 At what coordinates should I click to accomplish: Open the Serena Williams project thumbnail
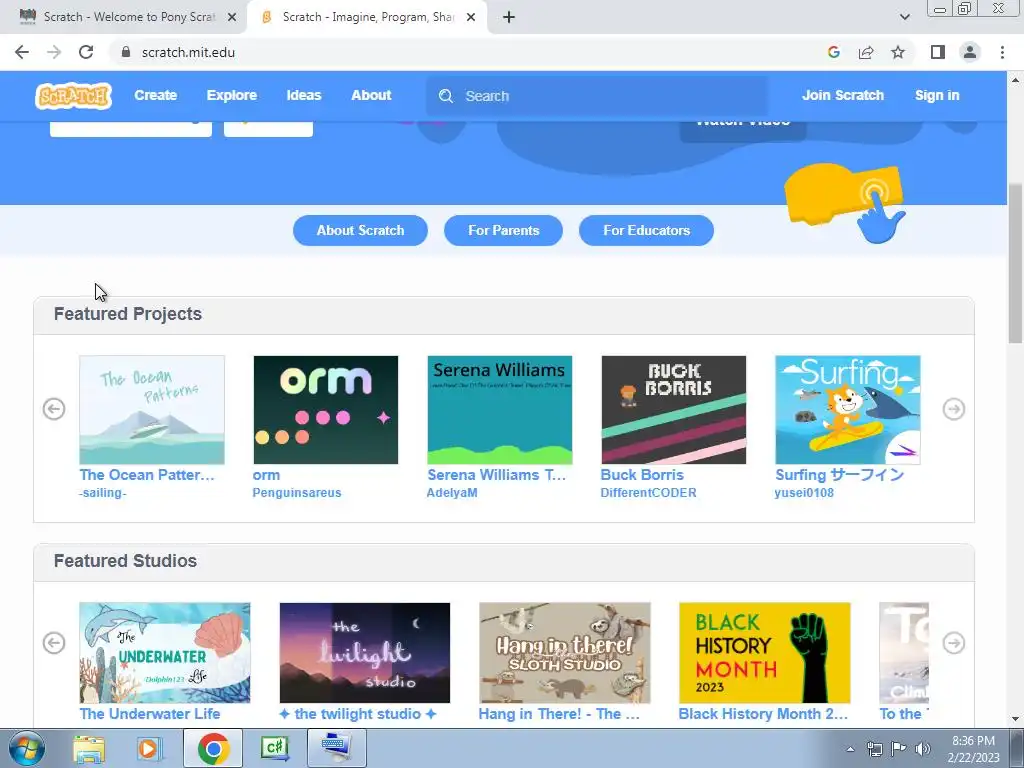tap(500, 409)
